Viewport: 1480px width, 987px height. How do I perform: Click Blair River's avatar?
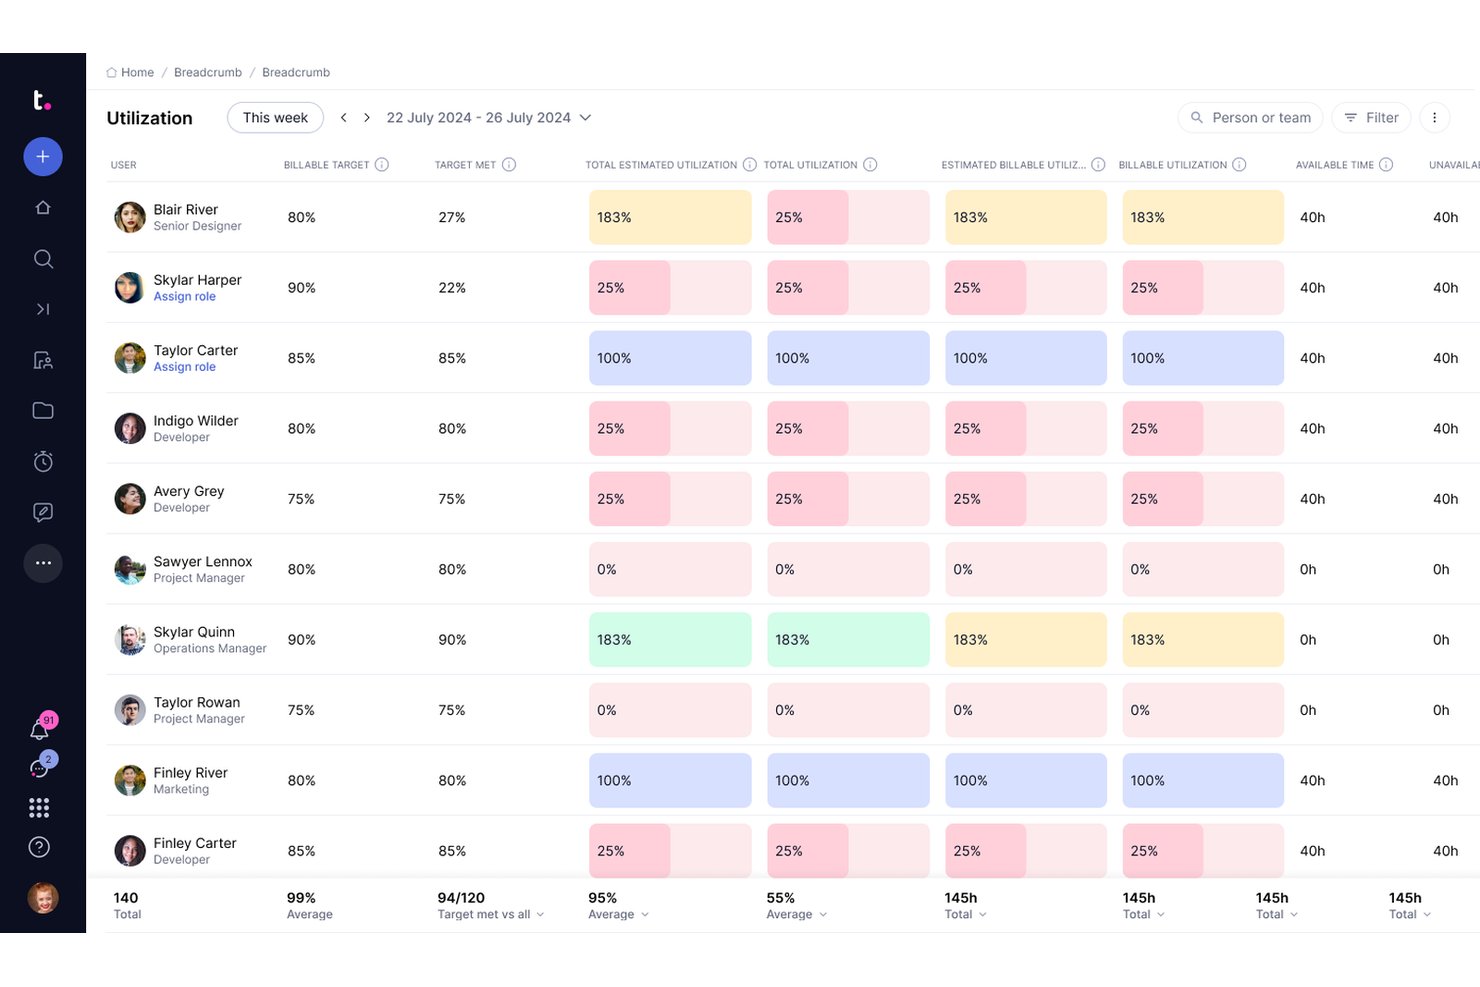[130, 217]
